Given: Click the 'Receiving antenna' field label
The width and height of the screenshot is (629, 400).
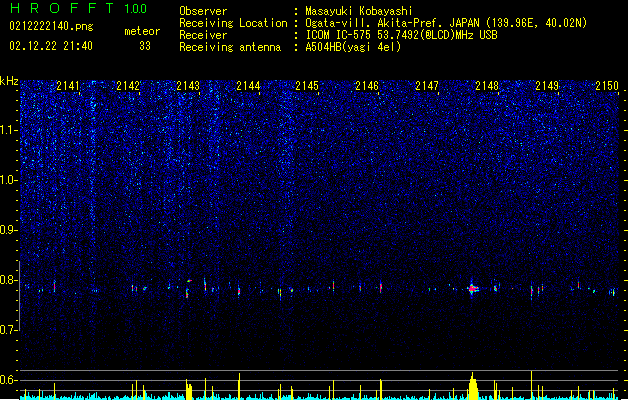Looking at the screenshot, I should (x=230, y=47).
